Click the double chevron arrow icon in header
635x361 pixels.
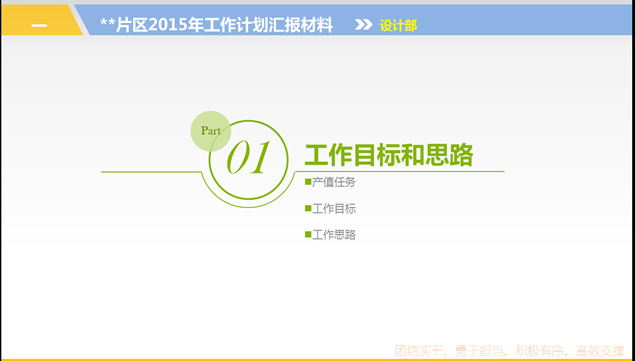click(363, 25)
